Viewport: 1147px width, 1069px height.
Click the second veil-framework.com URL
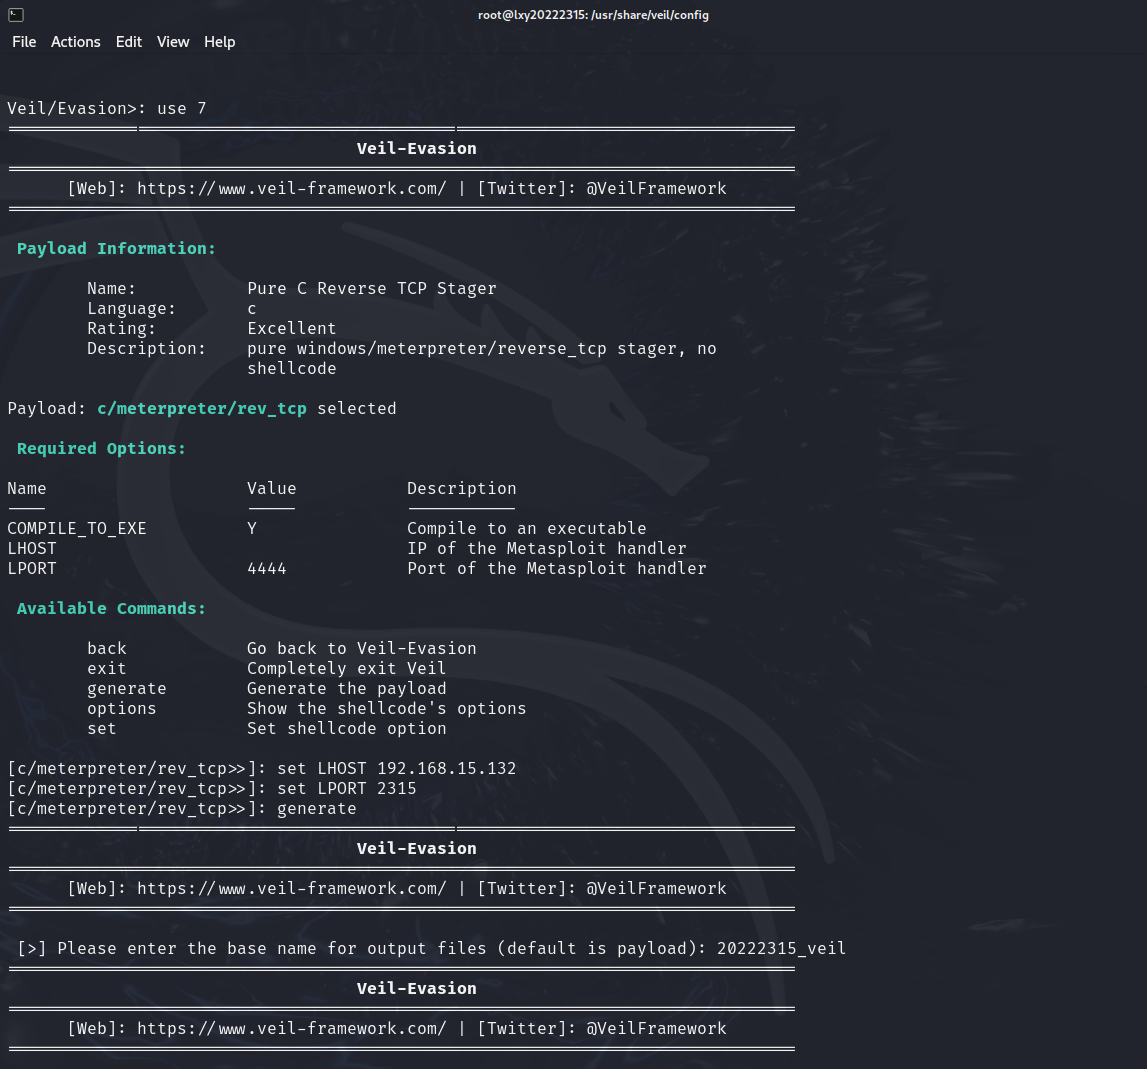coord(292,888)
